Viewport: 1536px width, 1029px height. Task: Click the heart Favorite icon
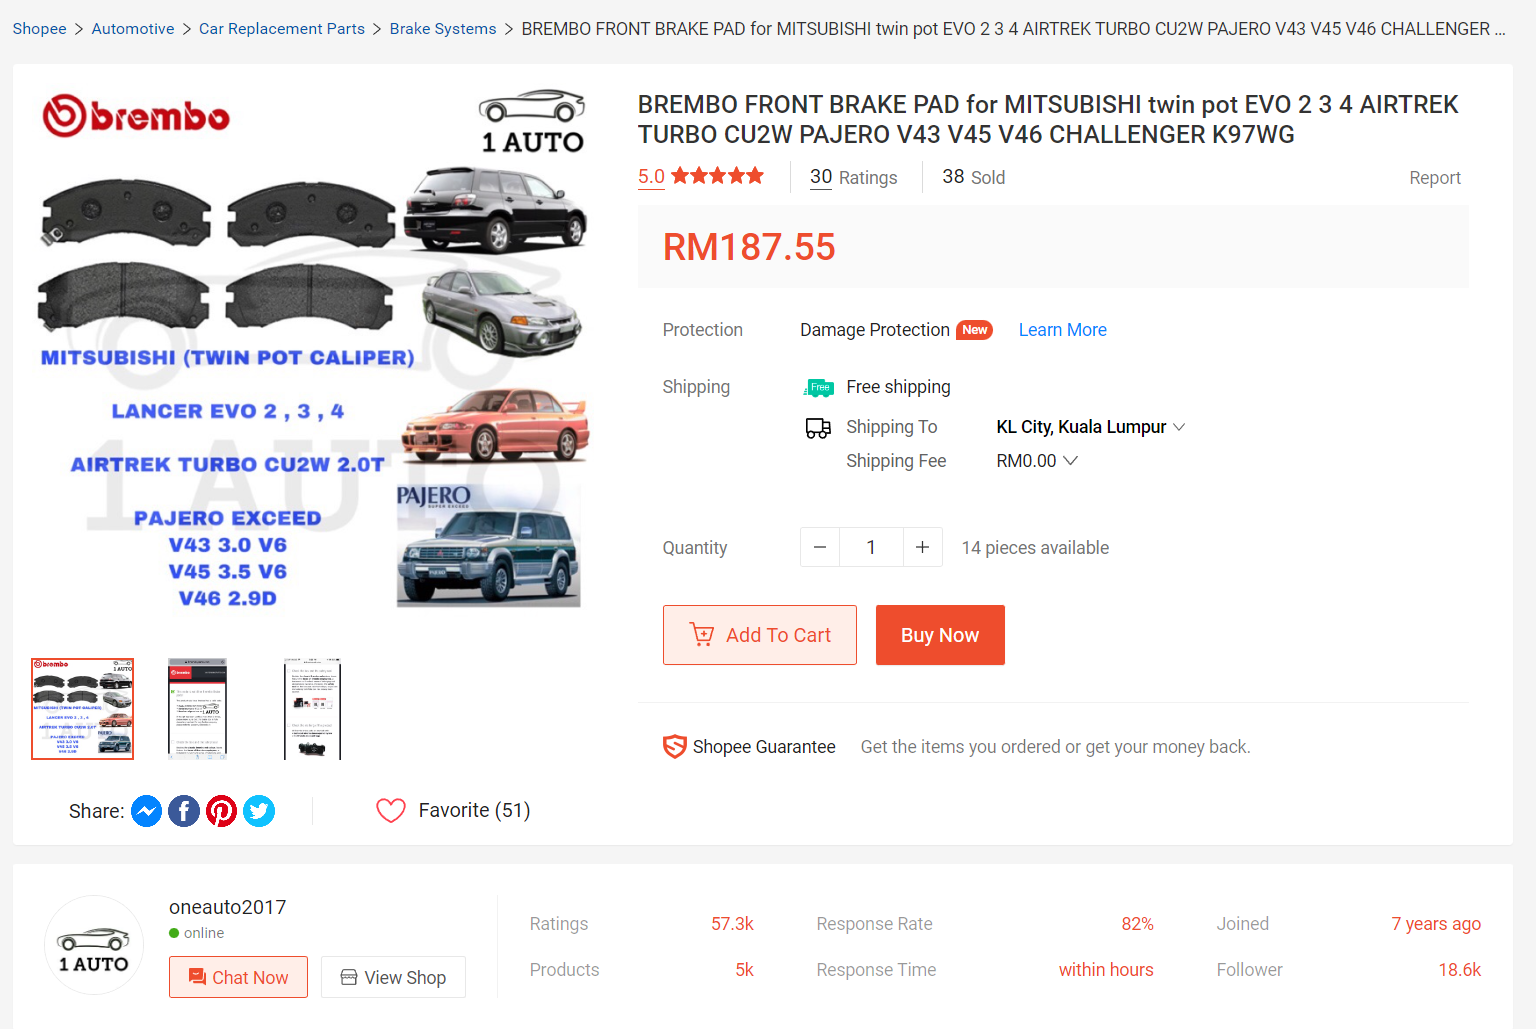point(391,811)
